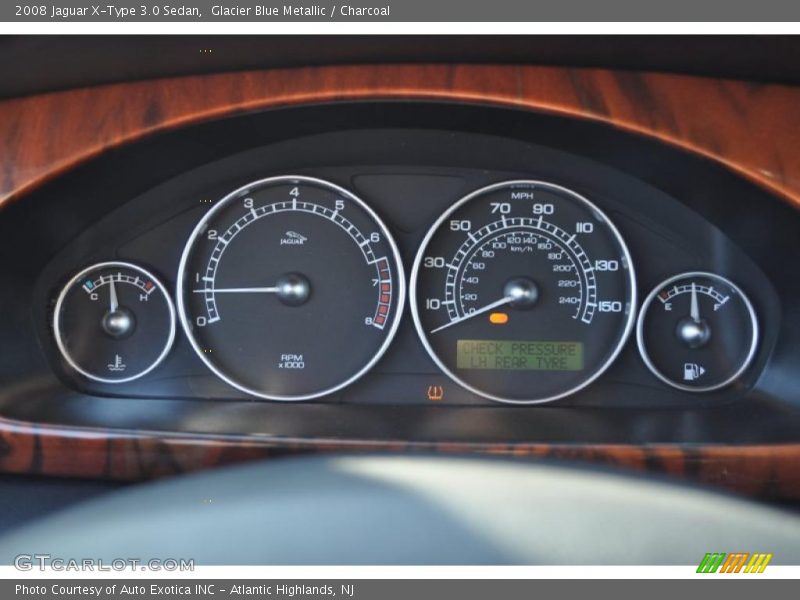800x600 pixels.
Task: Click the orange tyre pressure warning light
Action: pos(435,392)
